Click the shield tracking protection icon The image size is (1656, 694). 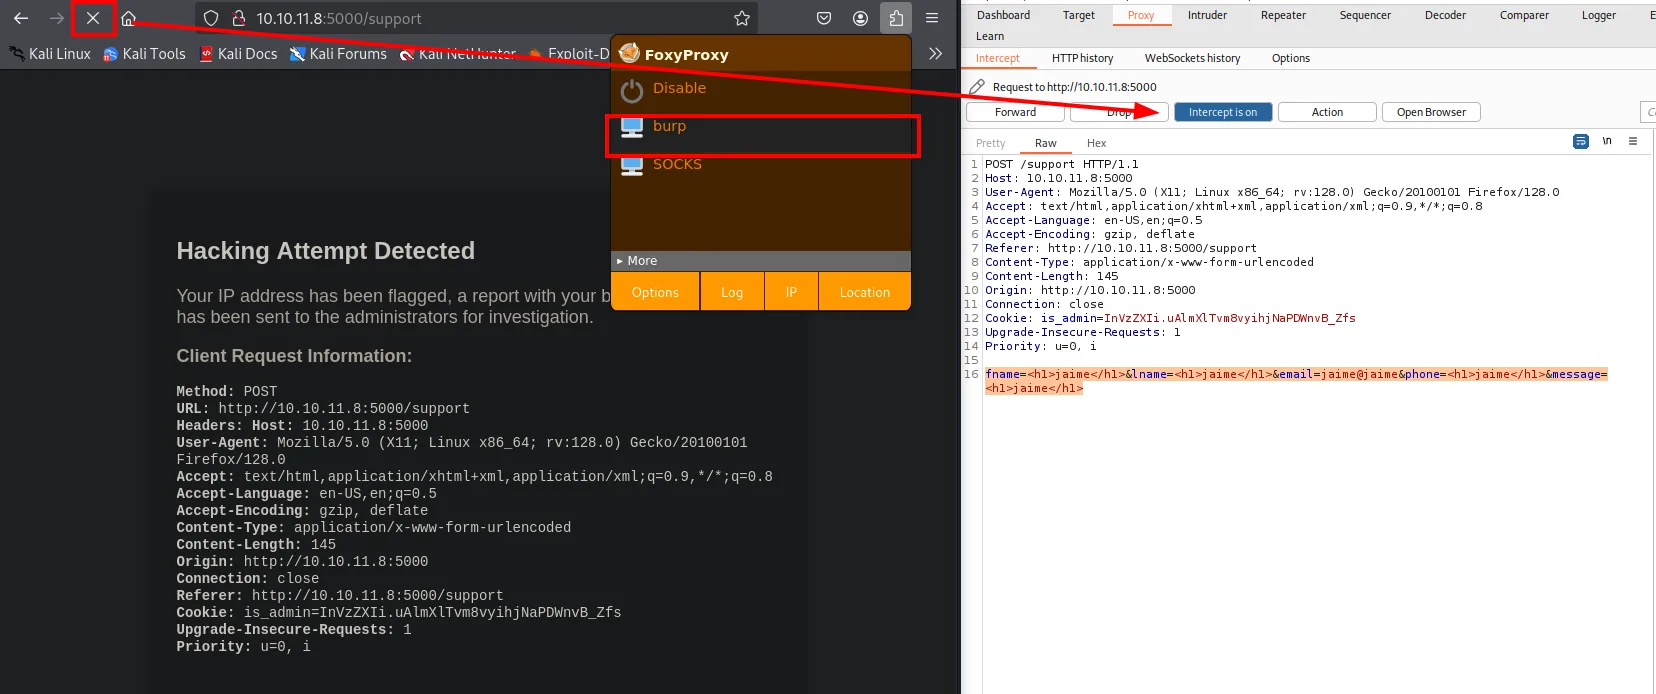click(x=211, y=18)
